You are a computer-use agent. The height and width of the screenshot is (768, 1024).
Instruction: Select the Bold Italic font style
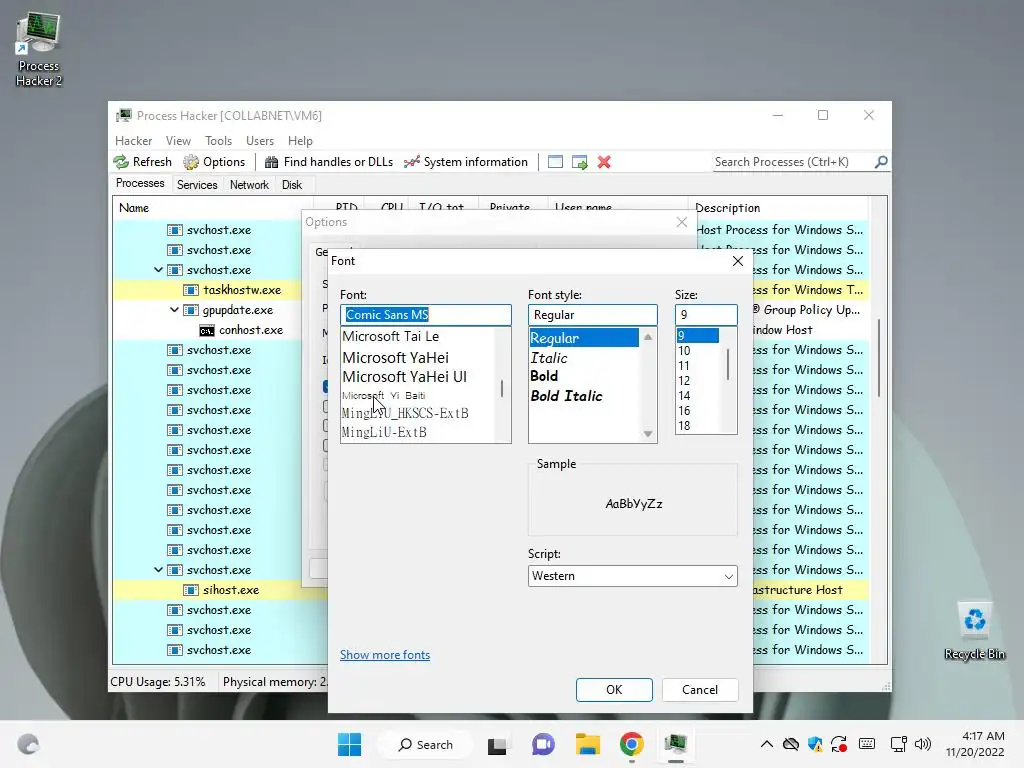(566, 396)
